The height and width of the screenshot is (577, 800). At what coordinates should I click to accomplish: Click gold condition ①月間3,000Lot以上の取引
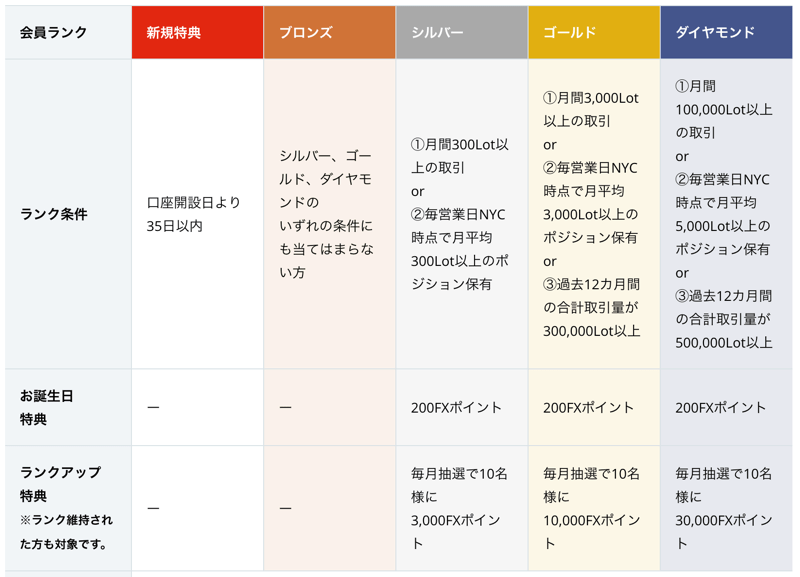[x=591, y=109]
